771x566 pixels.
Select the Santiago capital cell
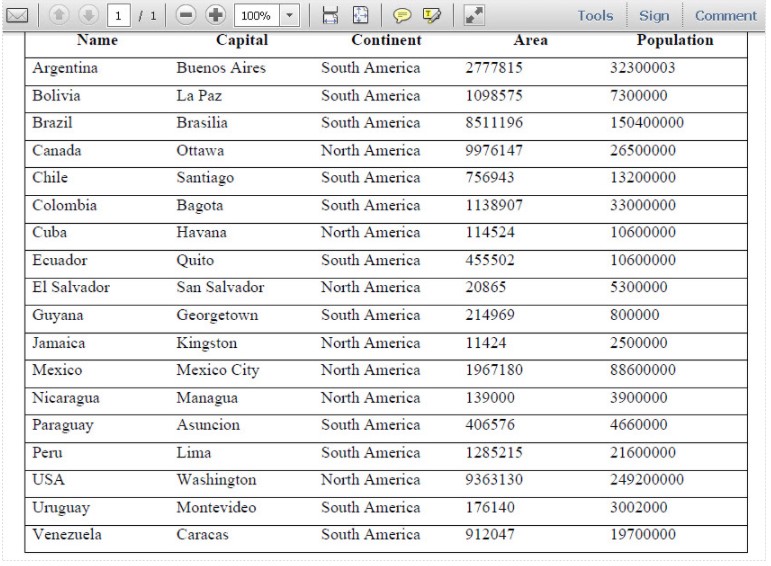205,178
